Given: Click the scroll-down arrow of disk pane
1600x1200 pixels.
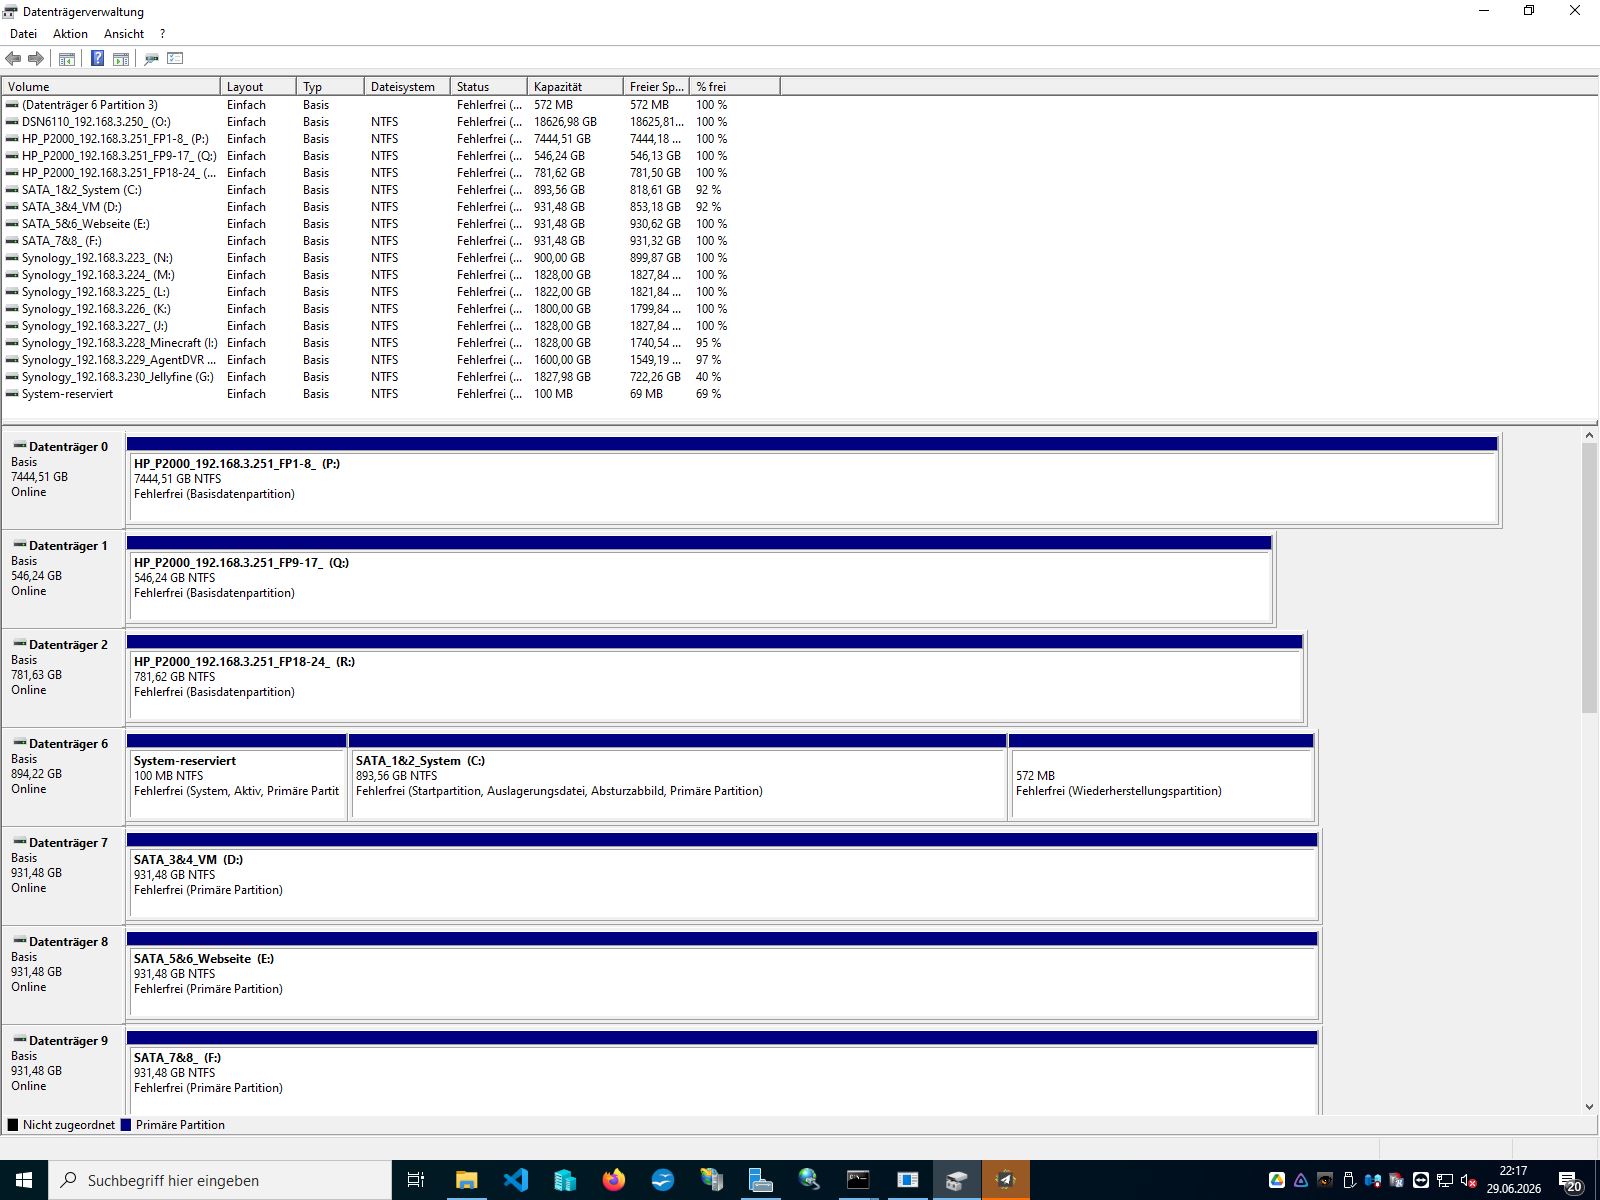Looking at the screenshot, I should pyautogui.click(x=1589, y=1107).
